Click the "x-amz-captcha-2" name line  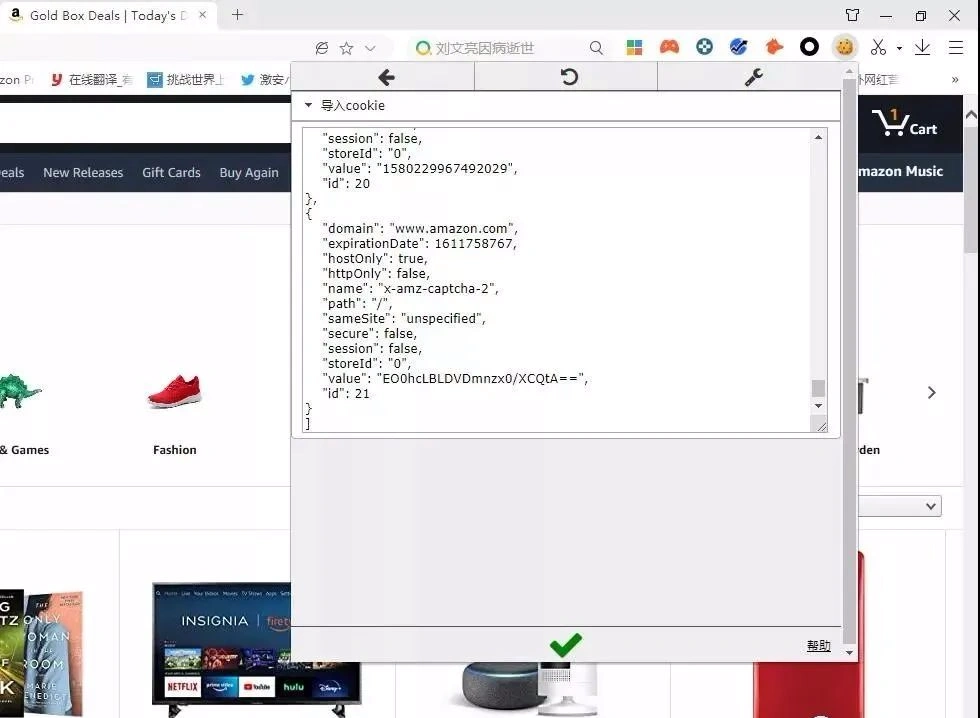point(410,289)
